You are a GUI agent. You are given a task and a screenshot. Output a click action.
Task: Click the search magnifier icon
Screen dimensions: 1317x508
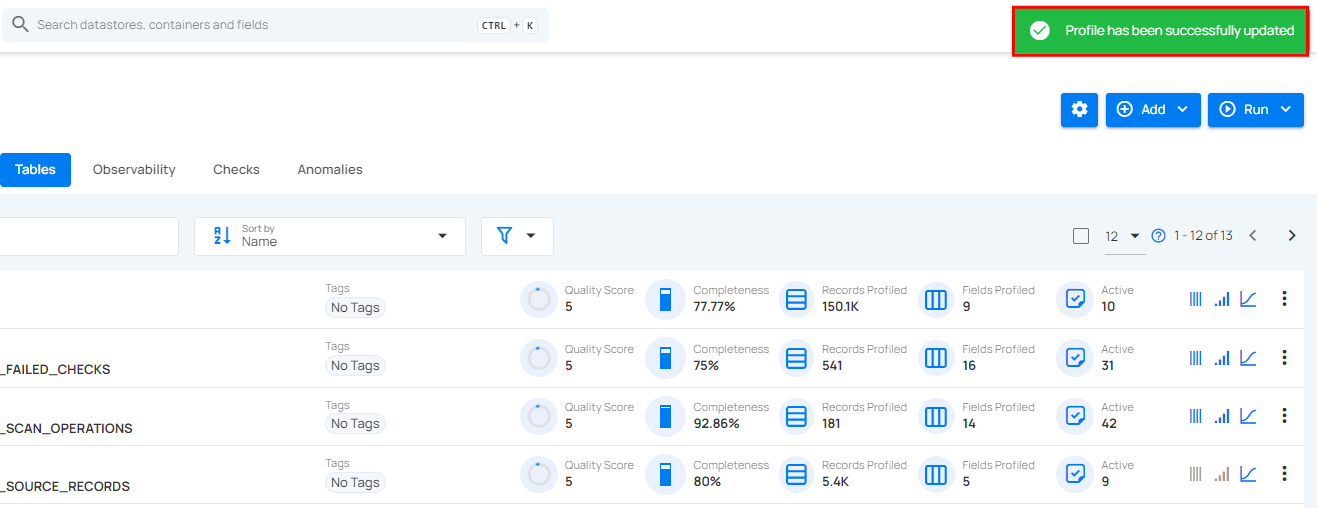(20, 25)
